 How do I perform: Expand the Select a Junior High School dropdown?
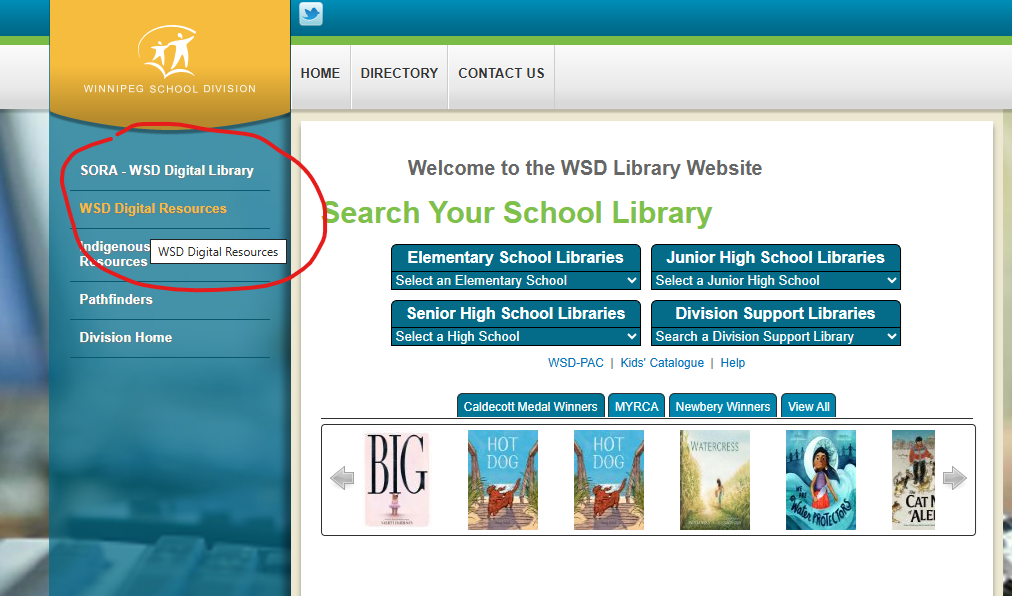click(775, 281)
